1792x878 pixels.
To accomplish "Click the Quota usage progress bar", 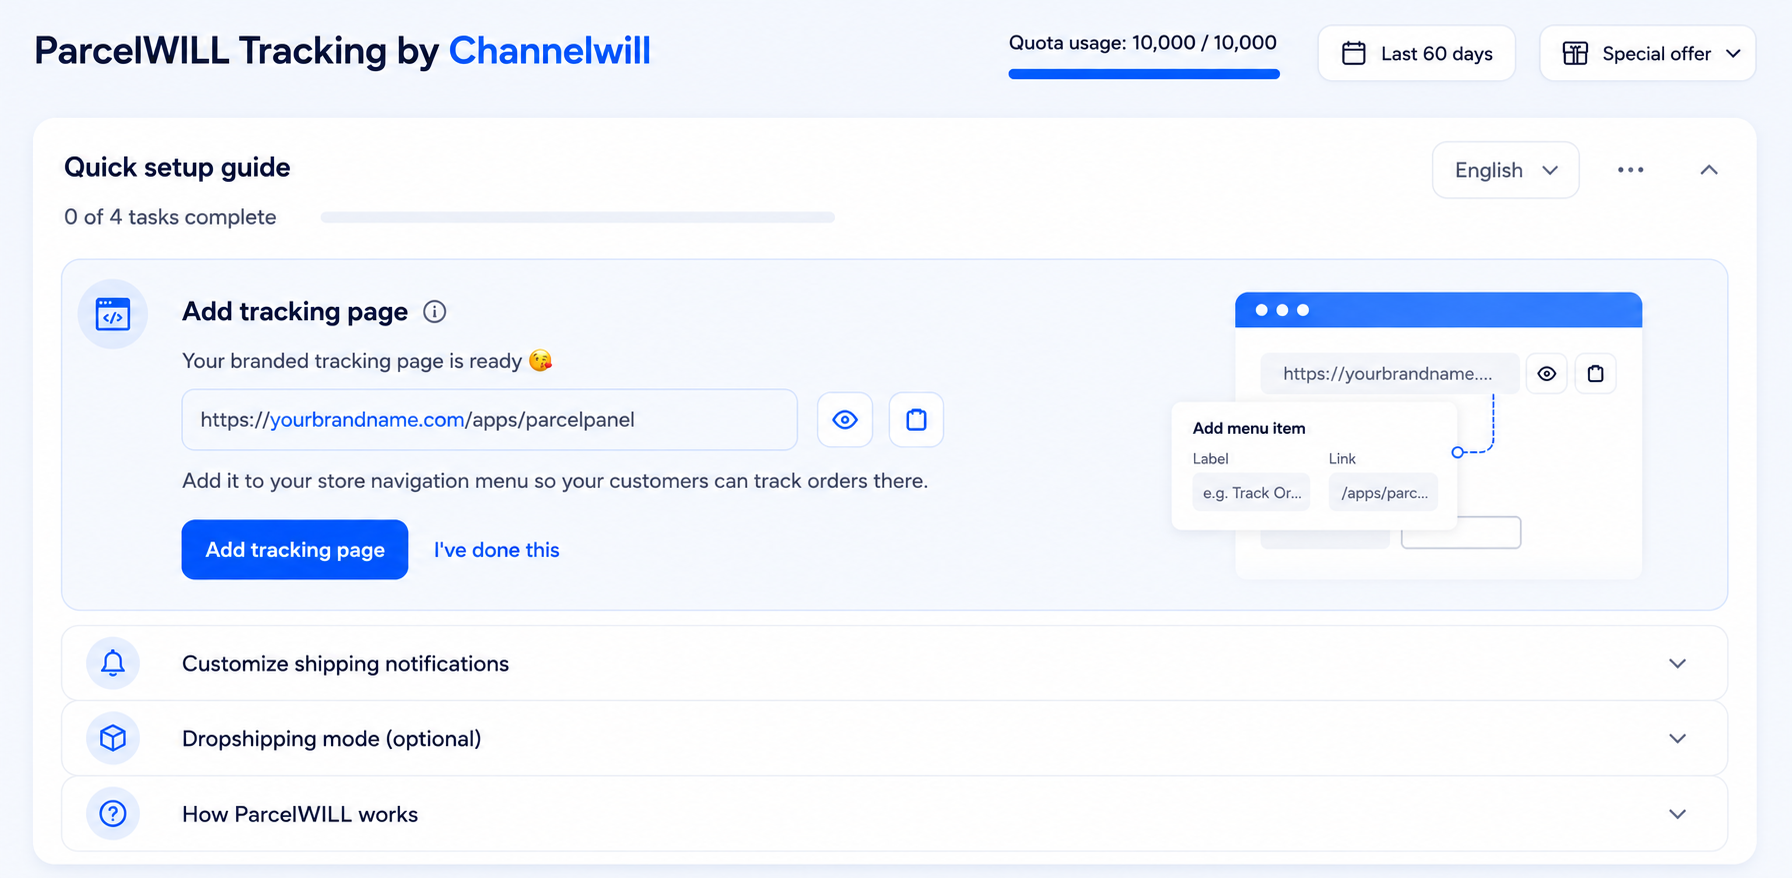I will (x=1144, y=73).
